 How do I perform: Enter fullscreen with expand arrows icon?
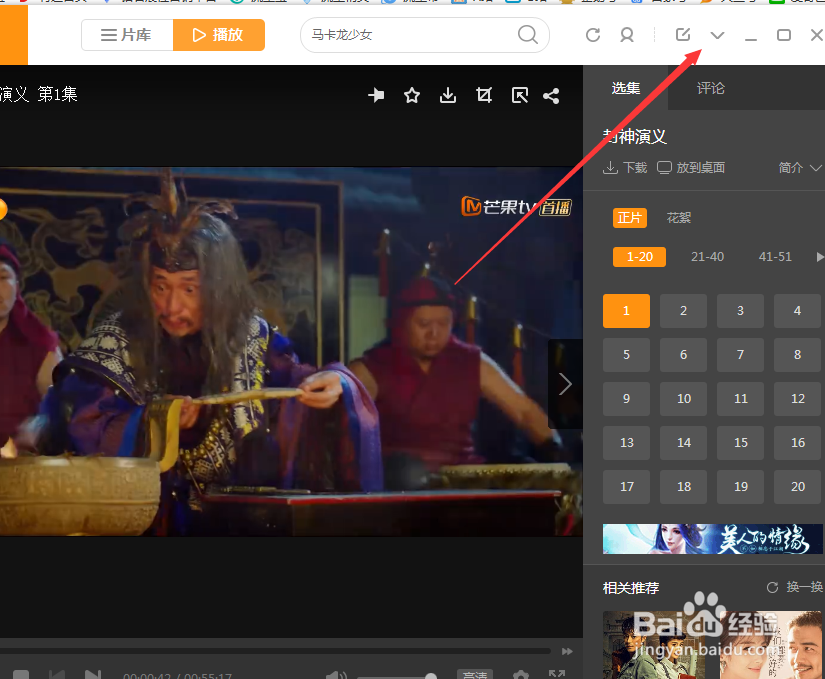pos(557,675)
